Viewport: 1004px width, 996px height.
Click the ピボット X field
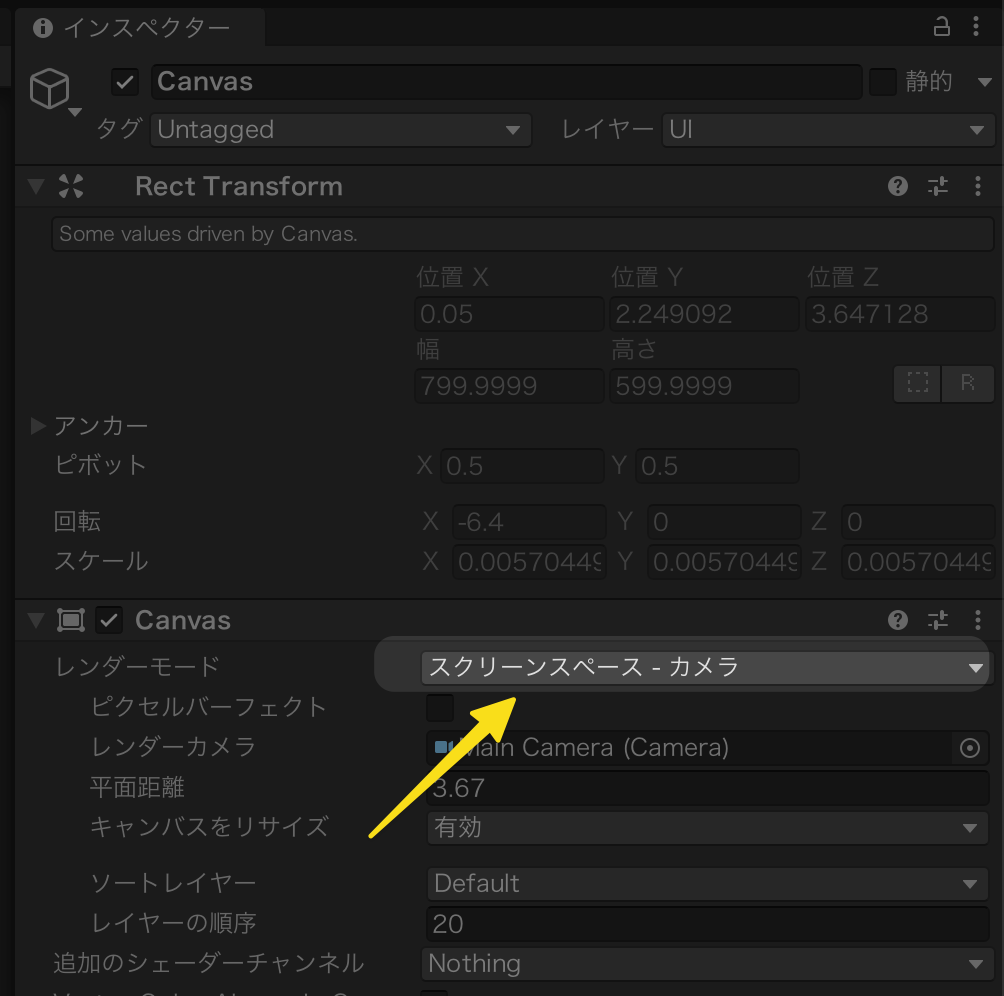coord(522,465)
